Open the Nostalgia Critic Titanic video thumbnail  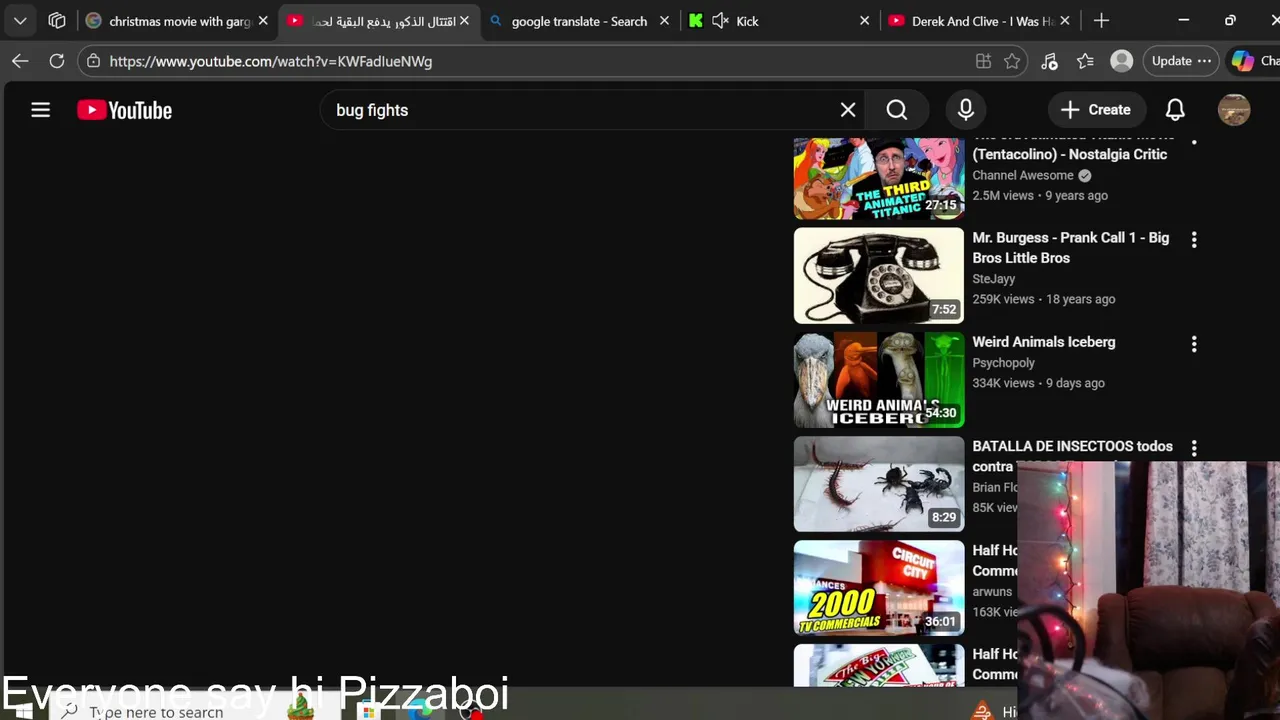879,178
